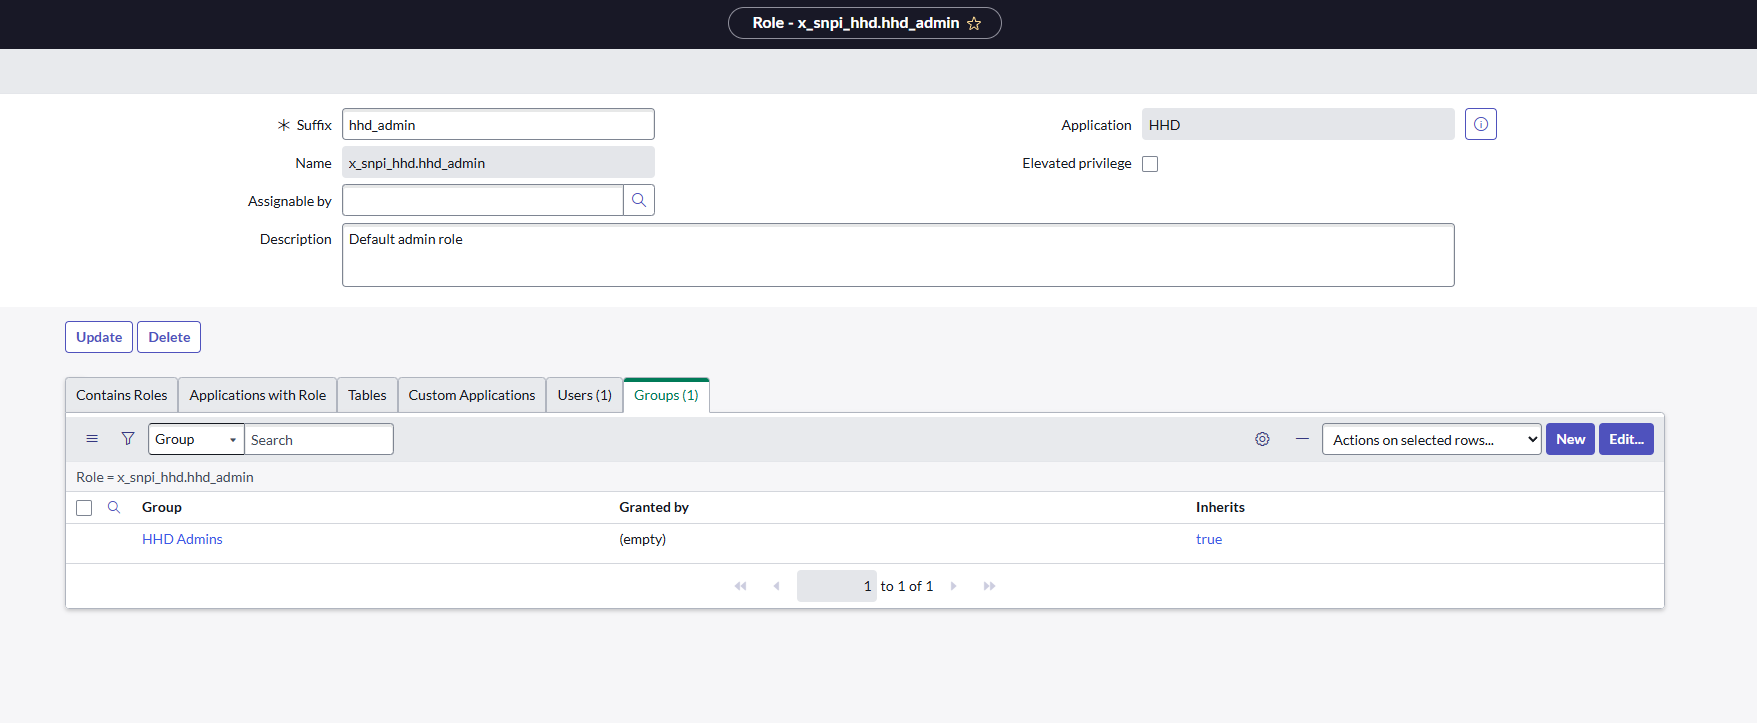The width and height of the screenshot is (1757, 723).
Task: Focus the list Search box
Action: coord(319,439)
